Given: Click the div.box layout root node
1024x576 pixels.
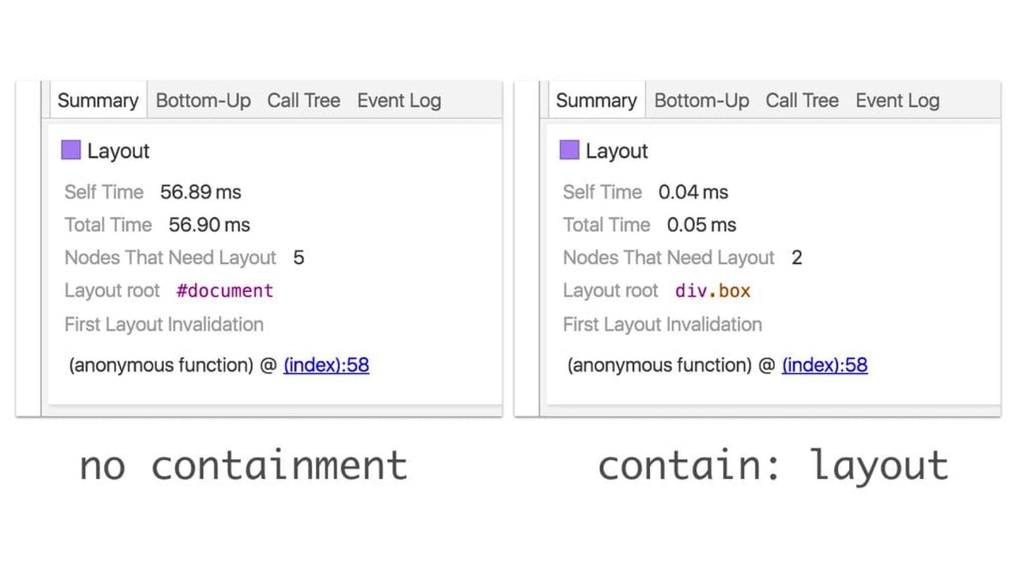Looking at the screenshot, I should click(x=713, y=291).
